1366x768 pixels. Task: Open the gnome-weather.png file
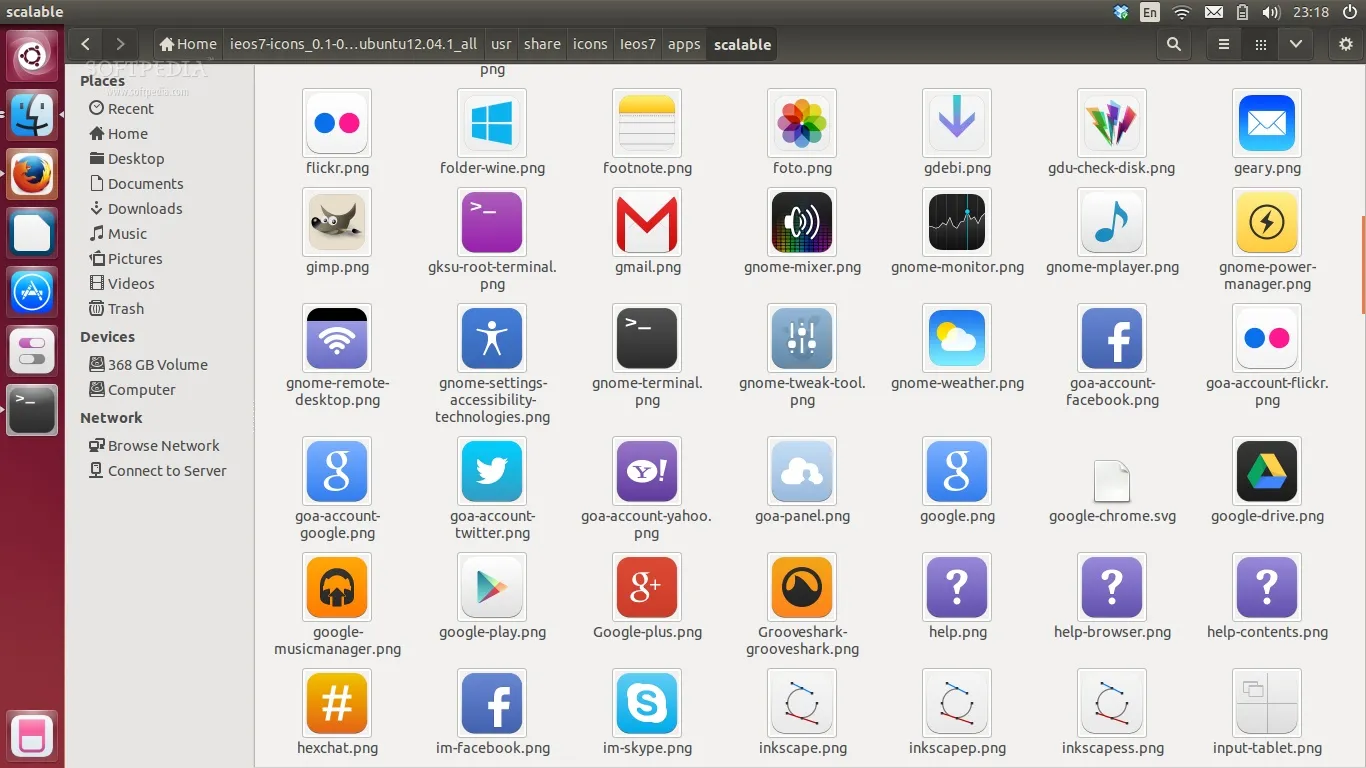tap(957, 337)
